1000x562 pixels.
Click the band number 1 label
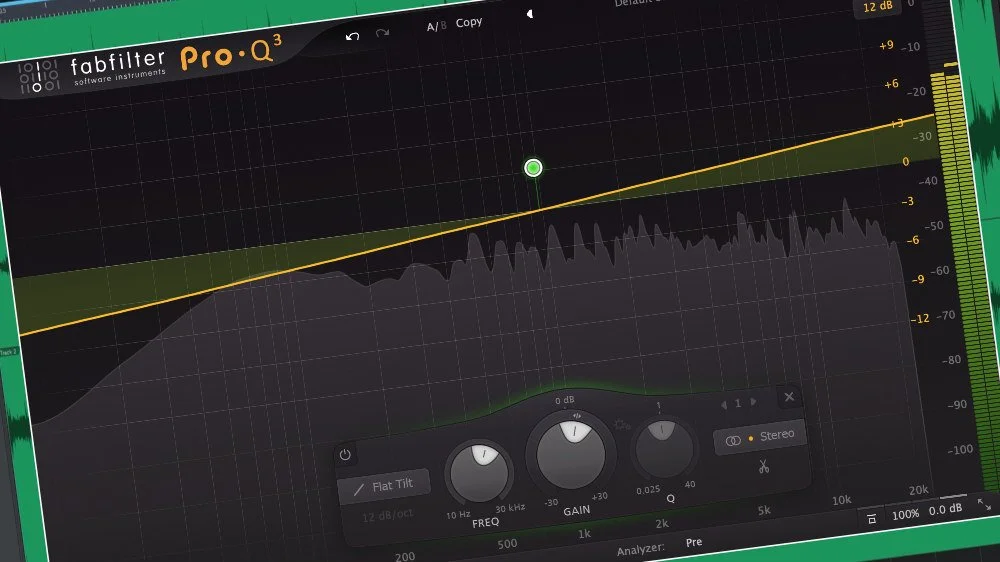[x=738, y=403]
